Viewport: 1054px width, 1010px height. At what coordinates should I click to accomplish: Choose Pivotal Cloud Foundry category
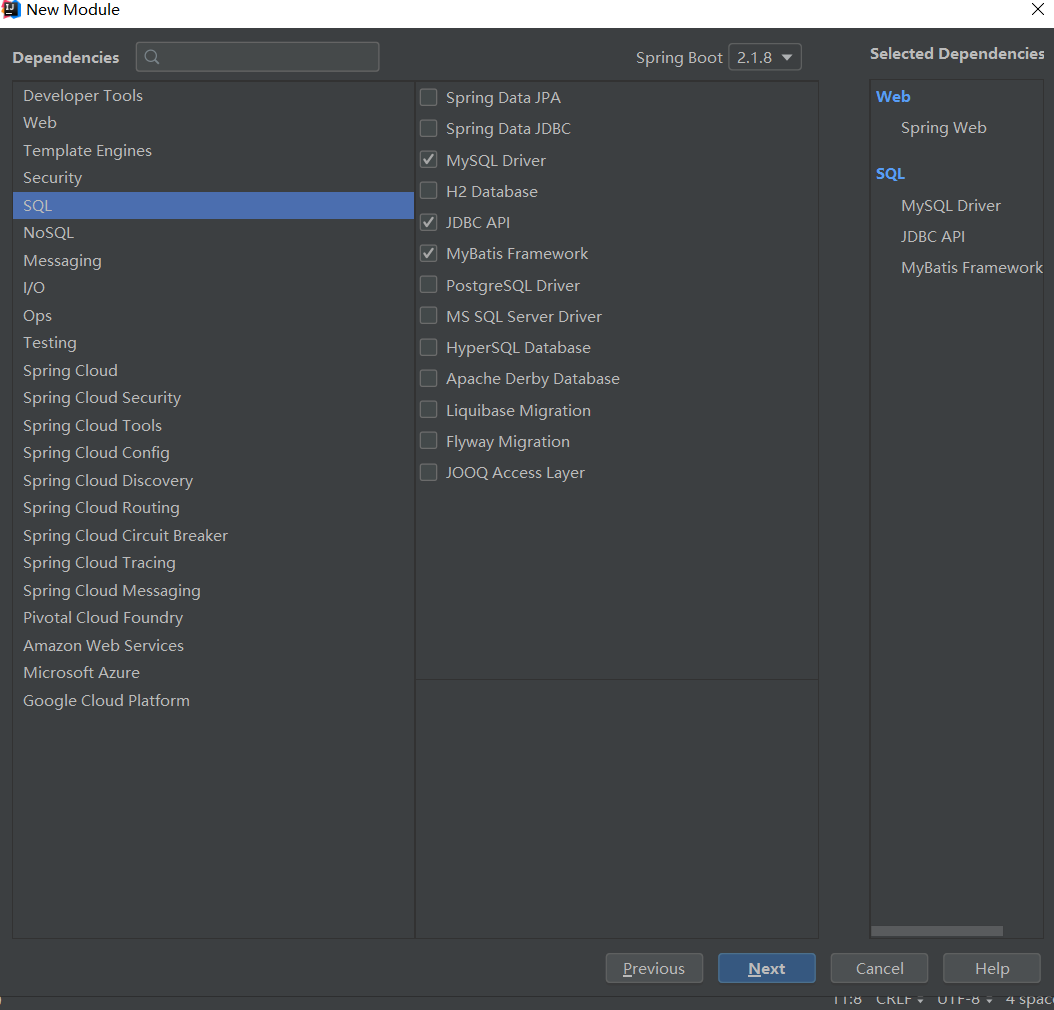[x=213, y=618]
